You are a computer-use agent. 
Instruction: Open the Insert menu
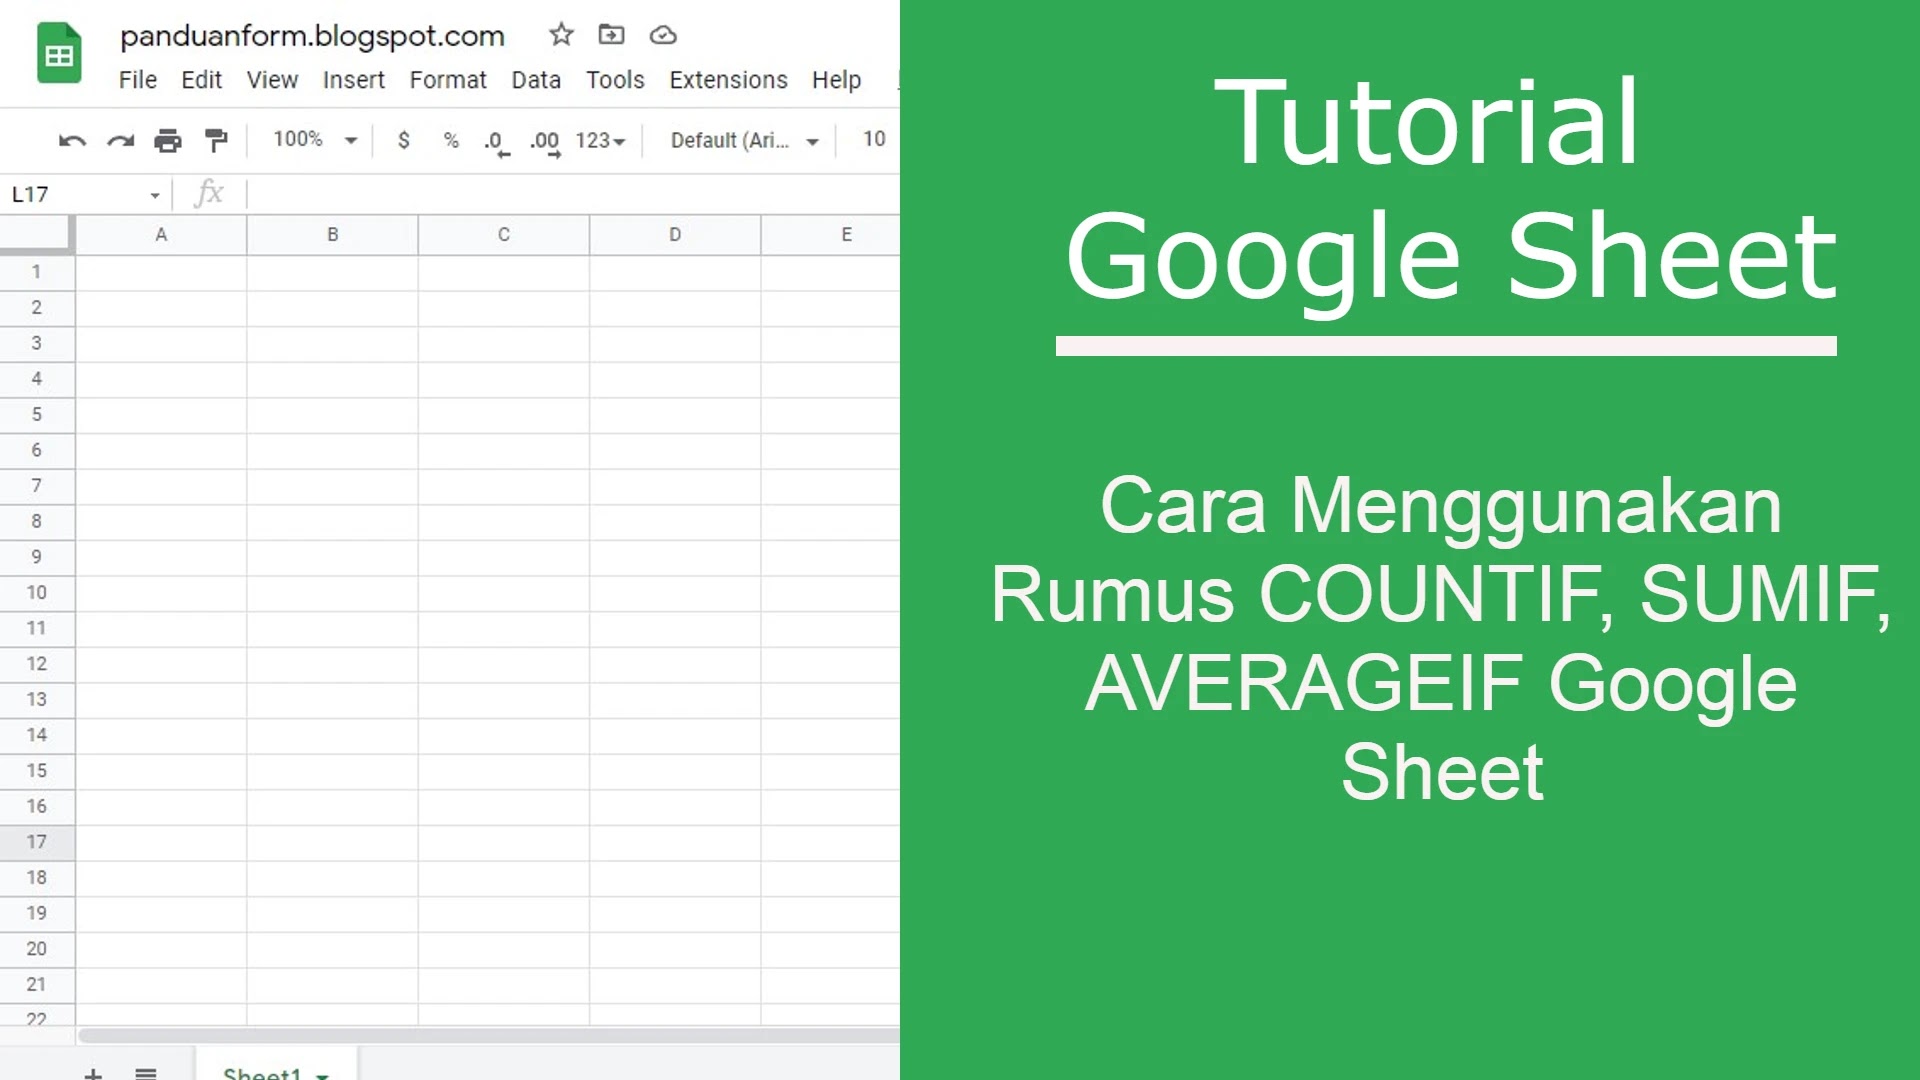pos(353,80)
